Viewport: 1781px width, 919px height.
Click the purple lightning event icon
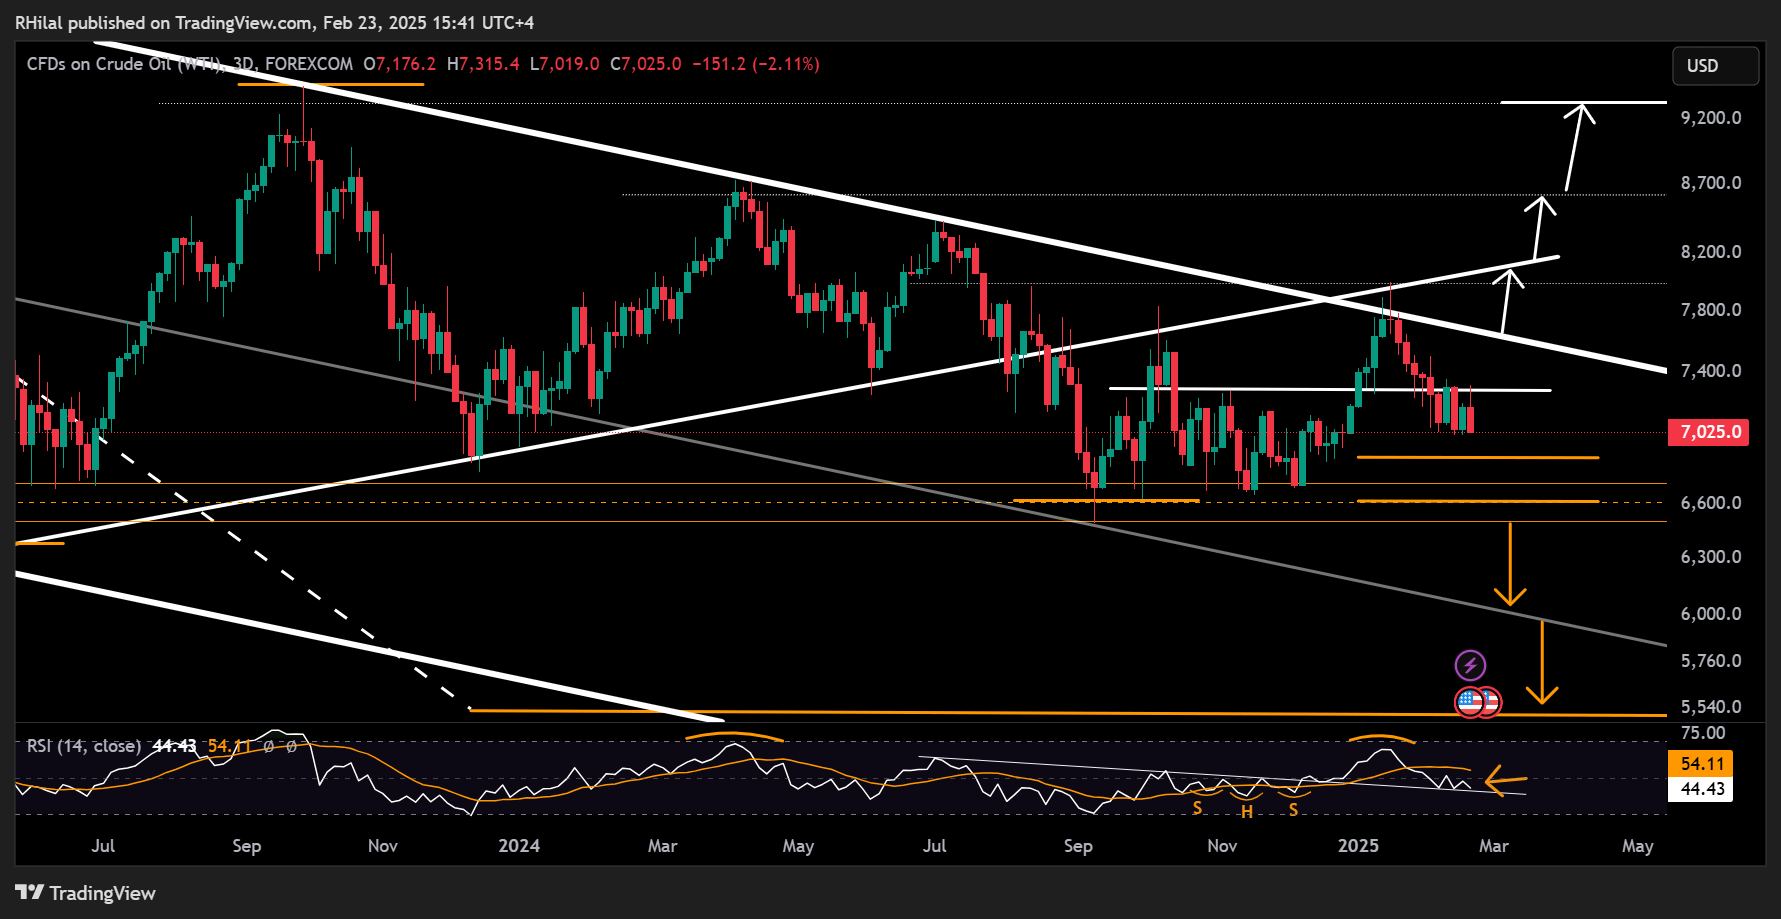point(1469,665)
